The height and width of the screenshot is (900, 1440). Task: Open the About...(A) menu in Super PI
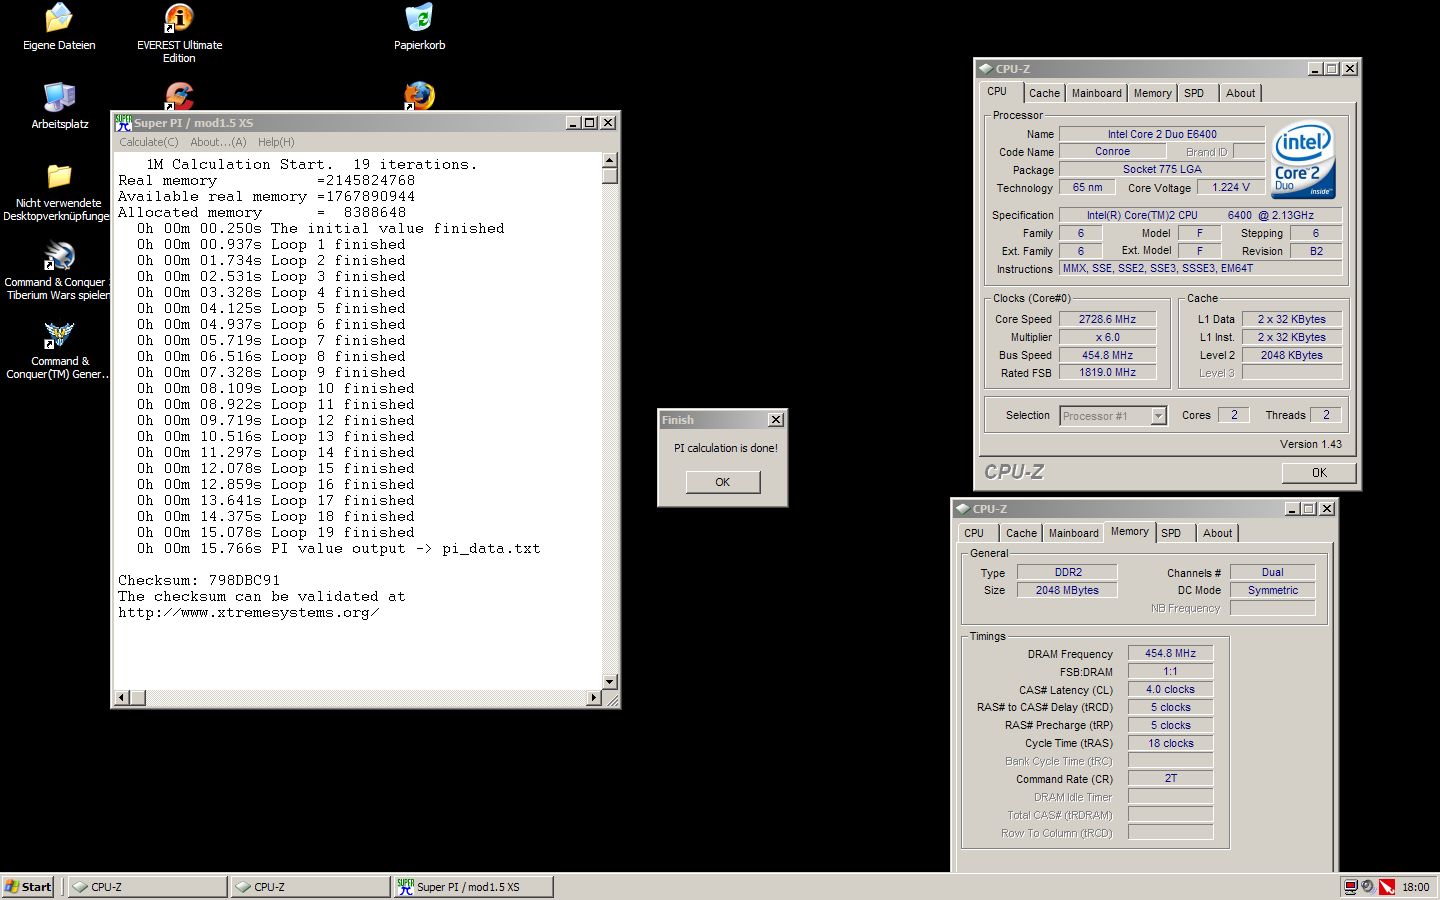click(x=218, y=142)
